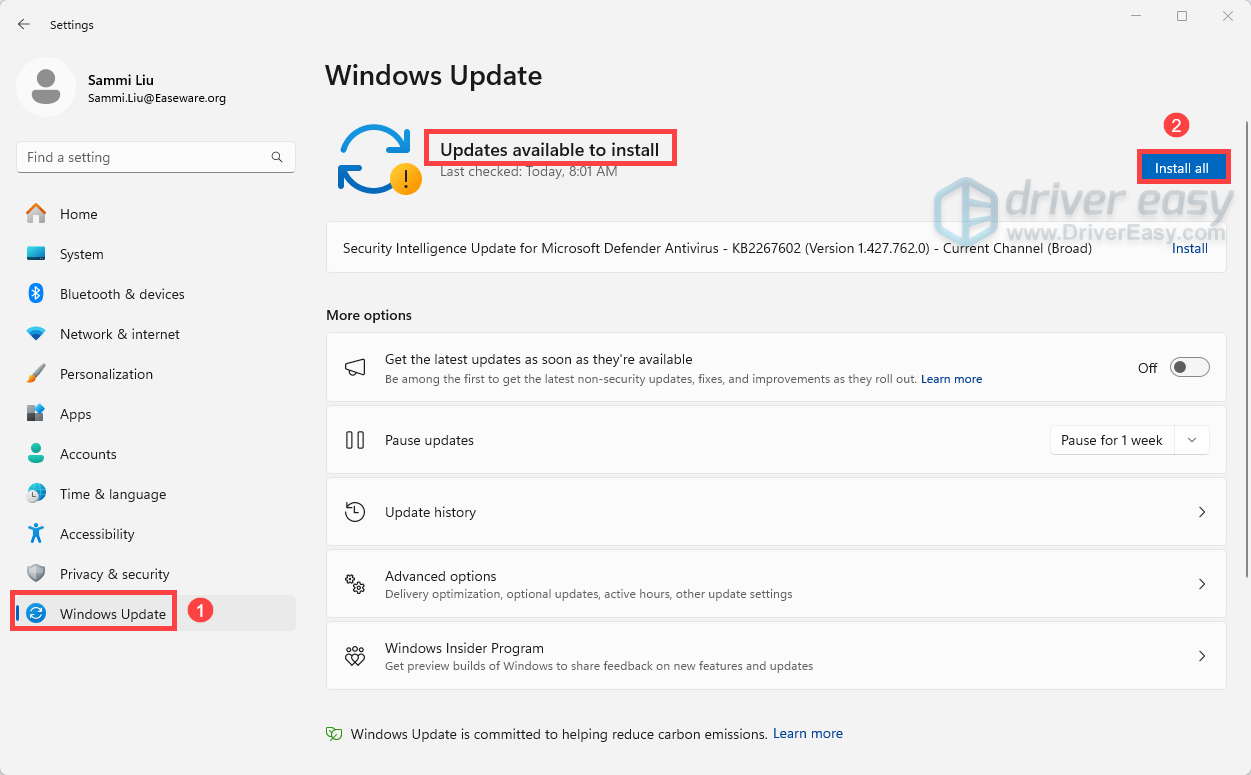Open the Home settings page
The image size is (1251, 775).
click(x=156, y=214)
